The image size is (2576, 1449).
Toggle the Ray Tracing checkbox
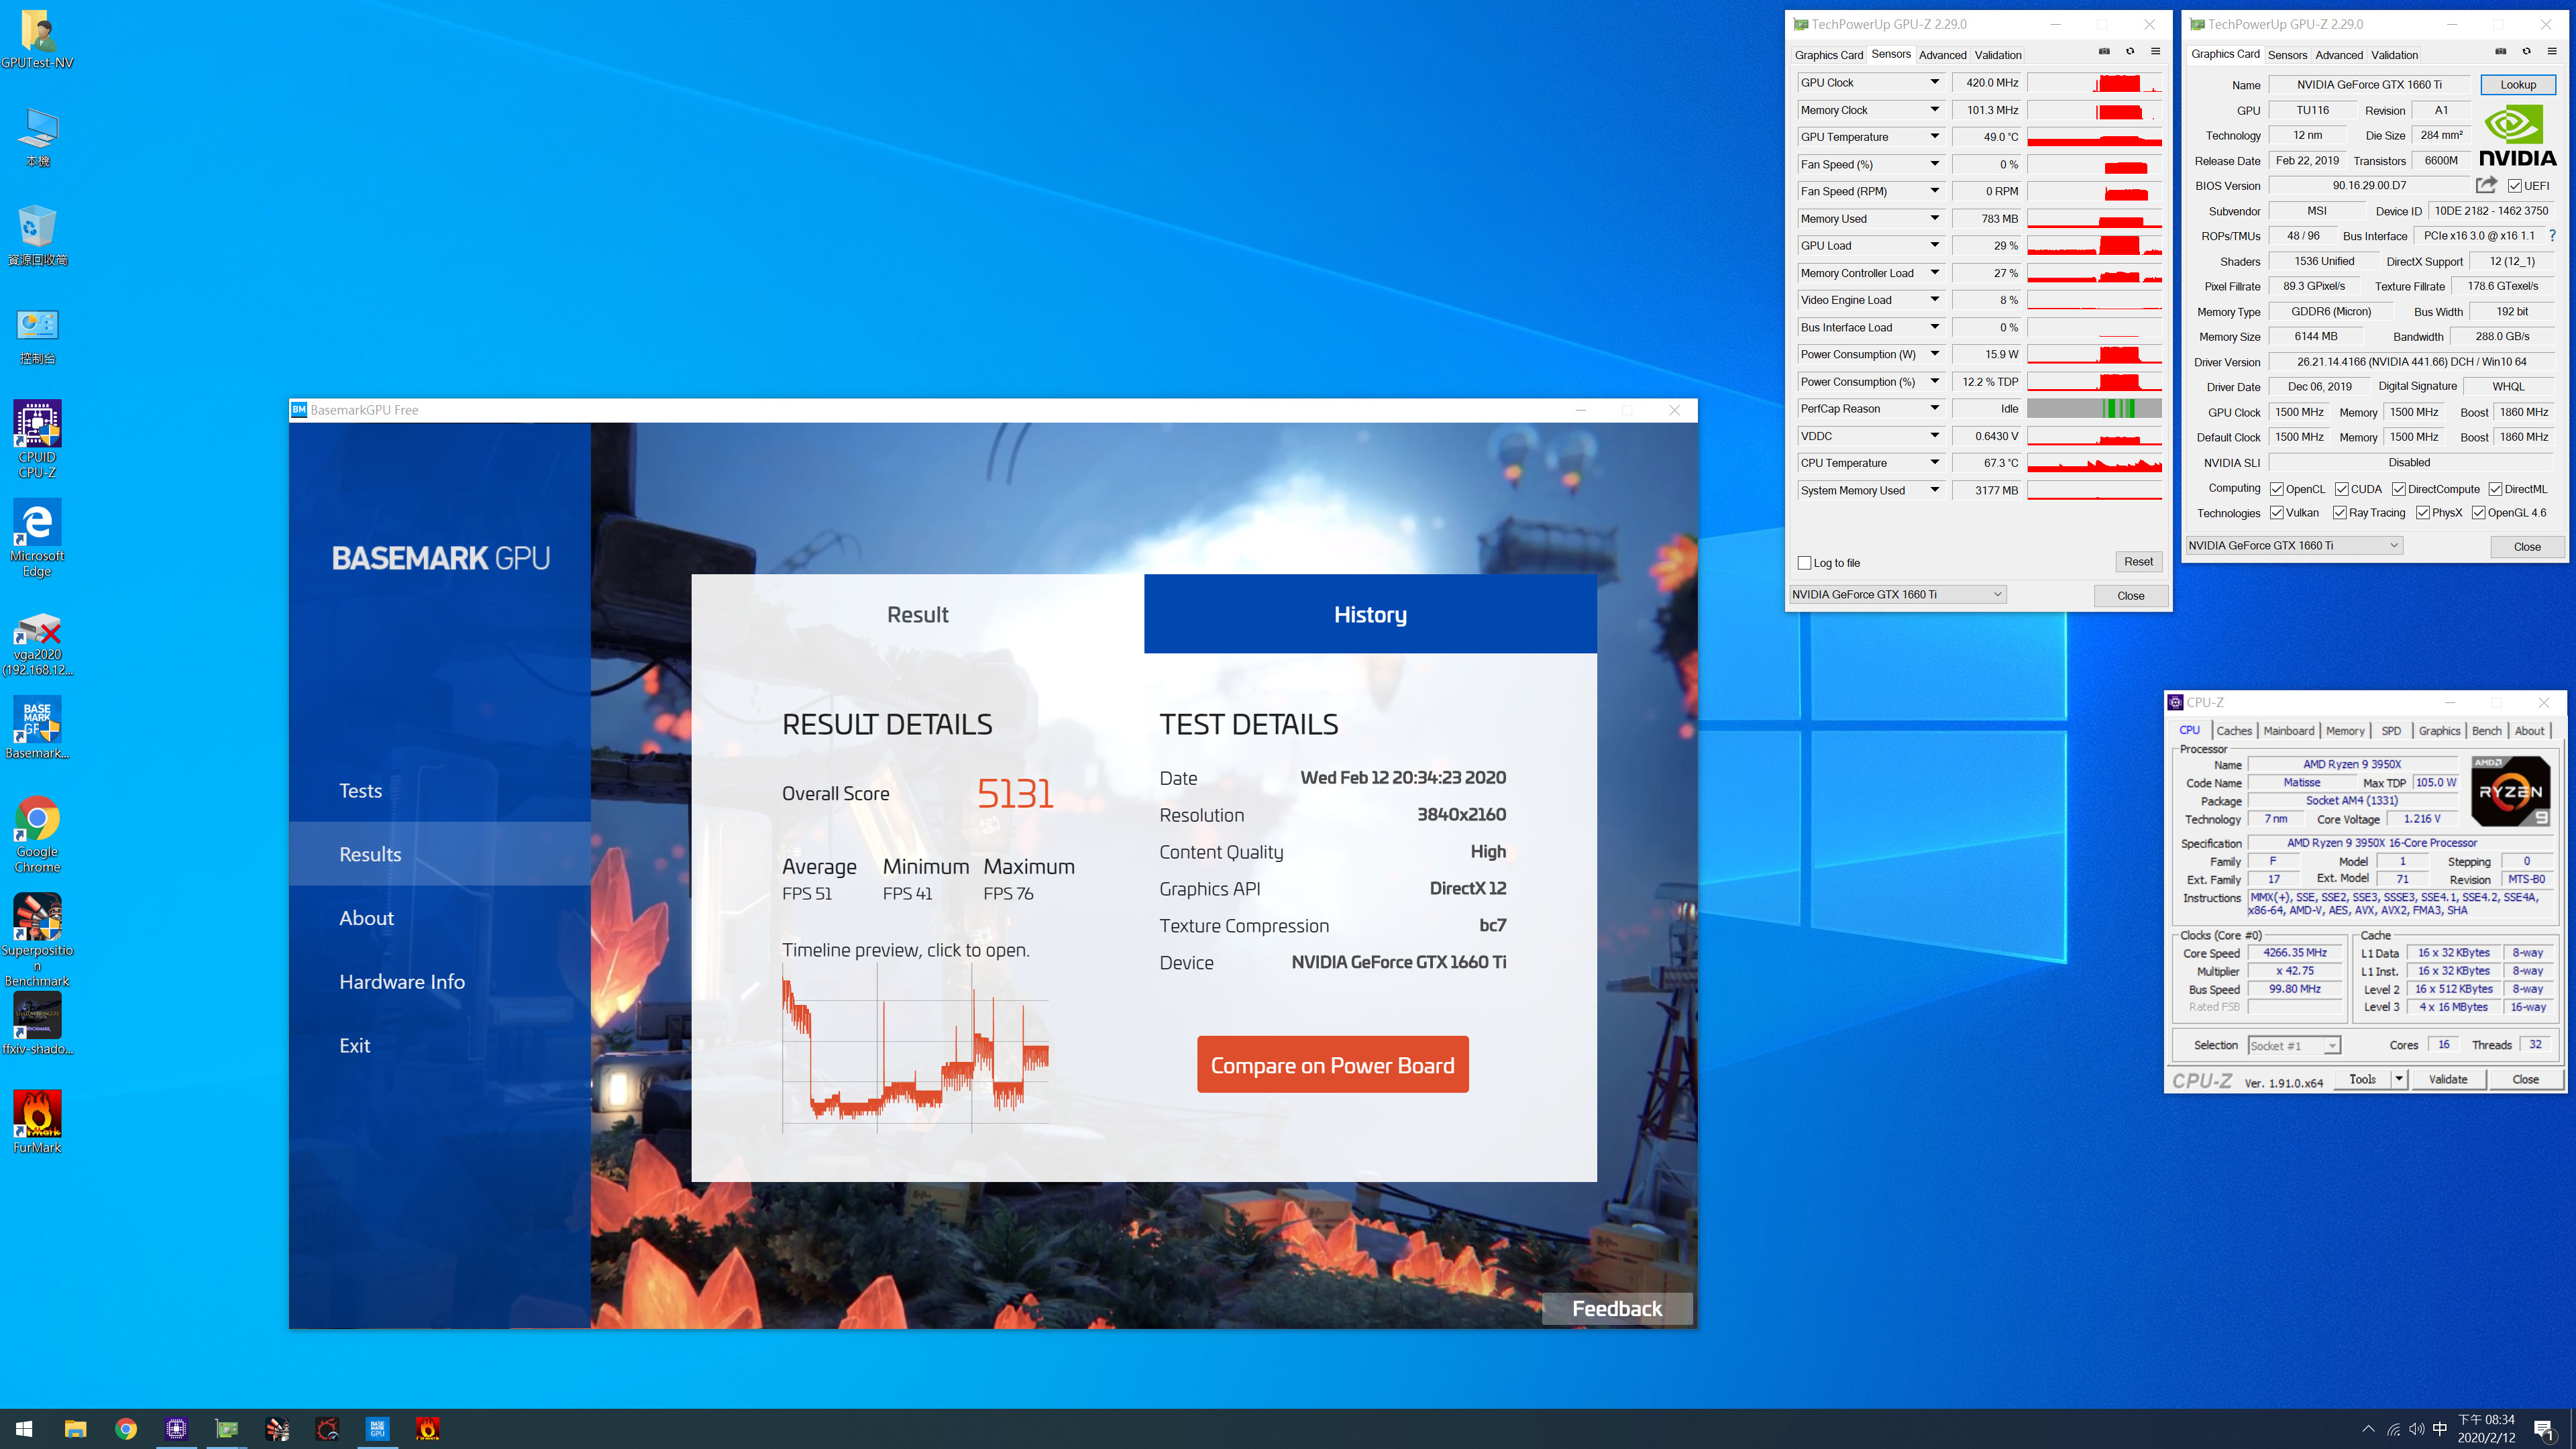2340,513
